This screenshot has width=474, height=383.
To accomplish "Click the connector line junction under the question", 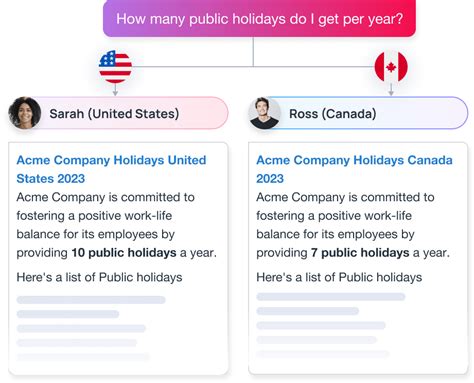I will pos(253,66).
